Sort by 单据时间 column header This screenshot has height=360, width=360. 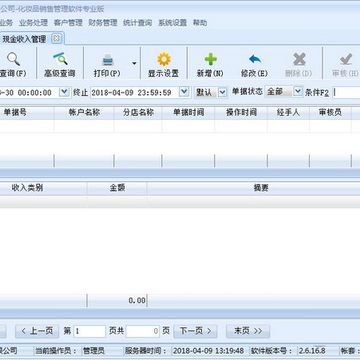[x=188, y=112]
